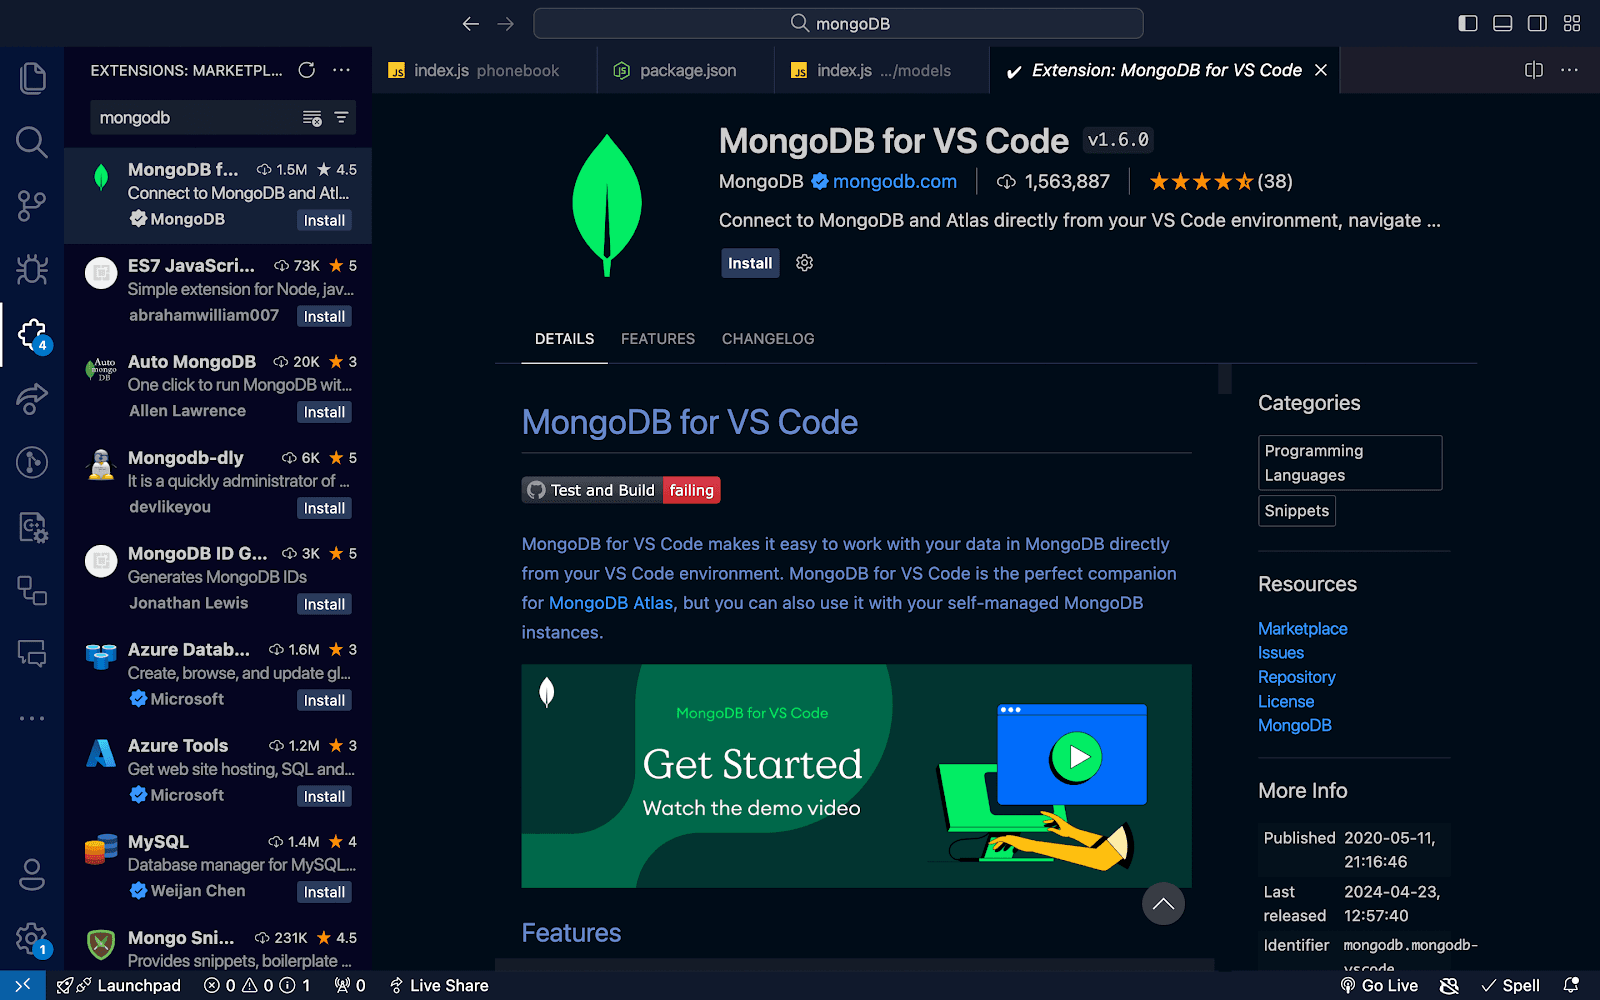Open editor more actions menu
Image resolution: width=1600 pixels, height=1000 pixels.
pyautogui.click(x=1569, y=70)
